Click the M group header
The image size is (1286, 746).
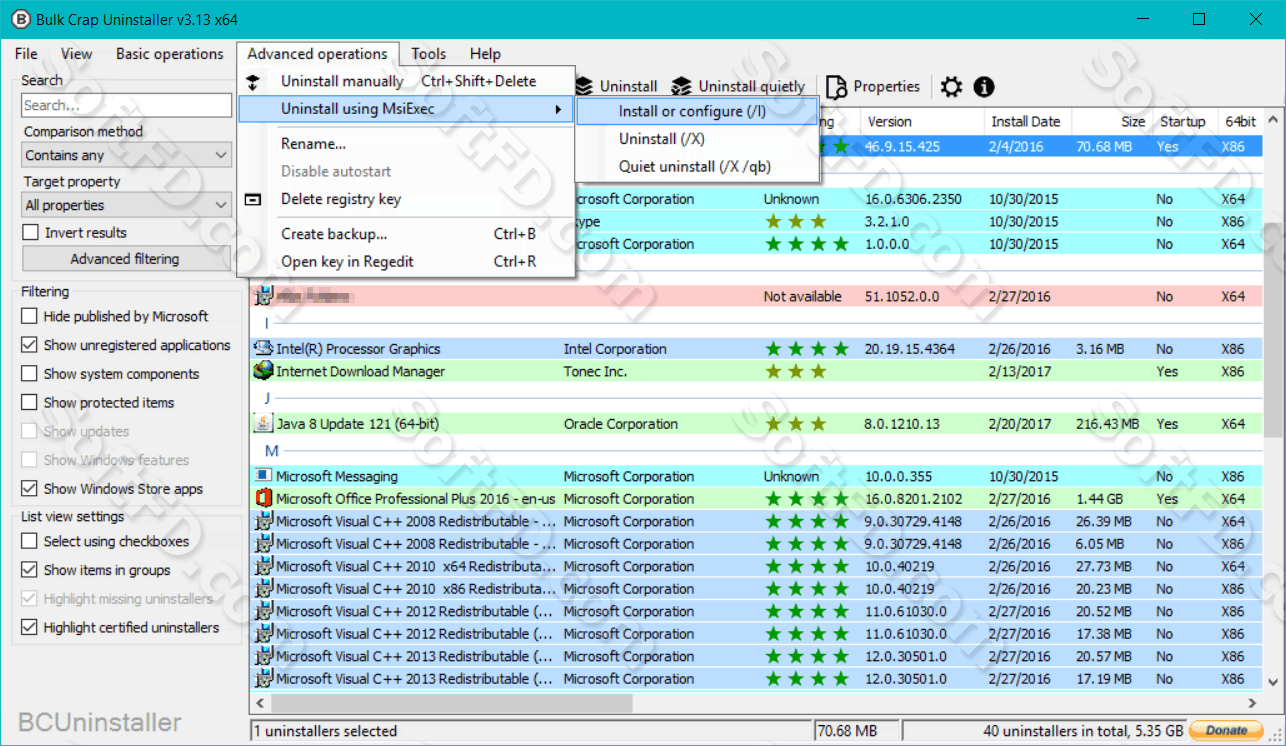(x=272, y=451)
